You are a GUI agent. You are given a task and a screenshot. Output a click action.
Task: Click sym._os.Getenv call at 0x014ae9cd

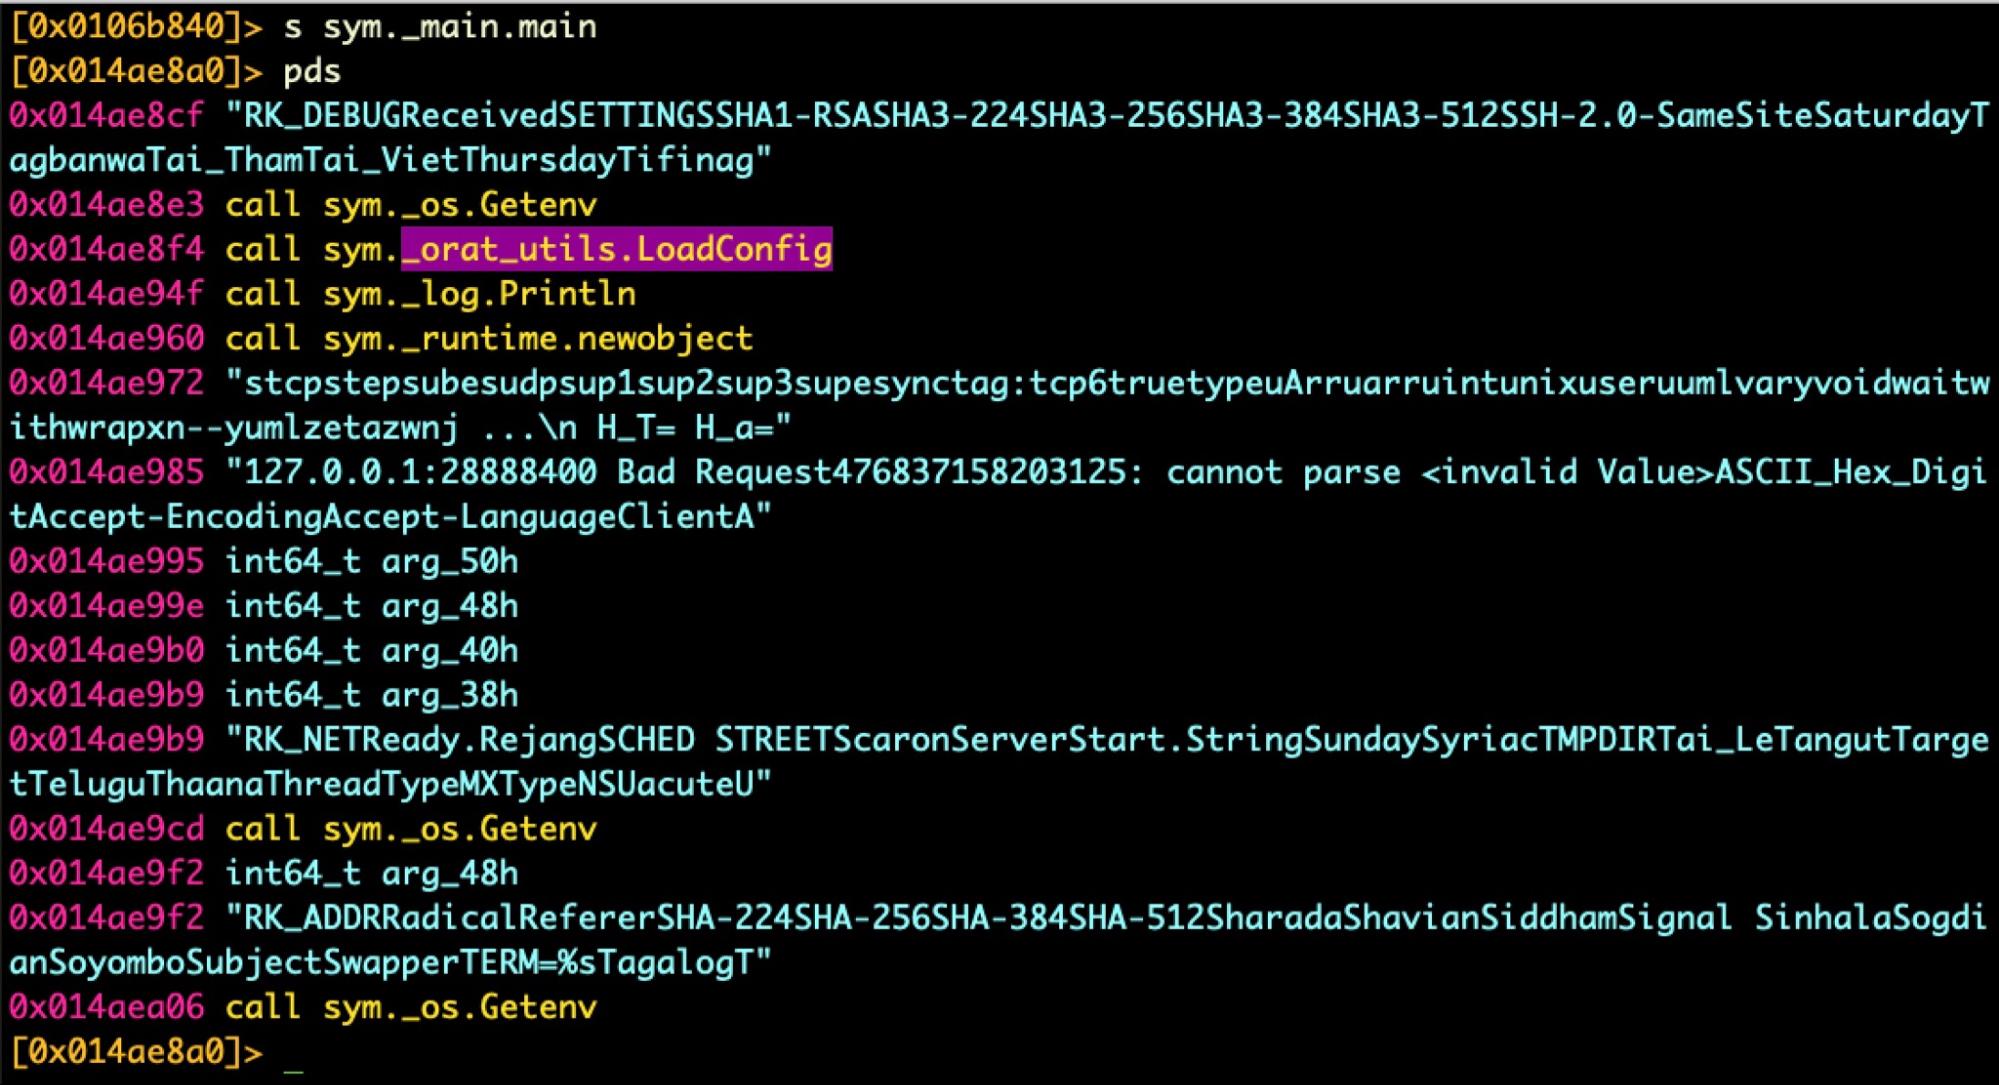(459, 829)
